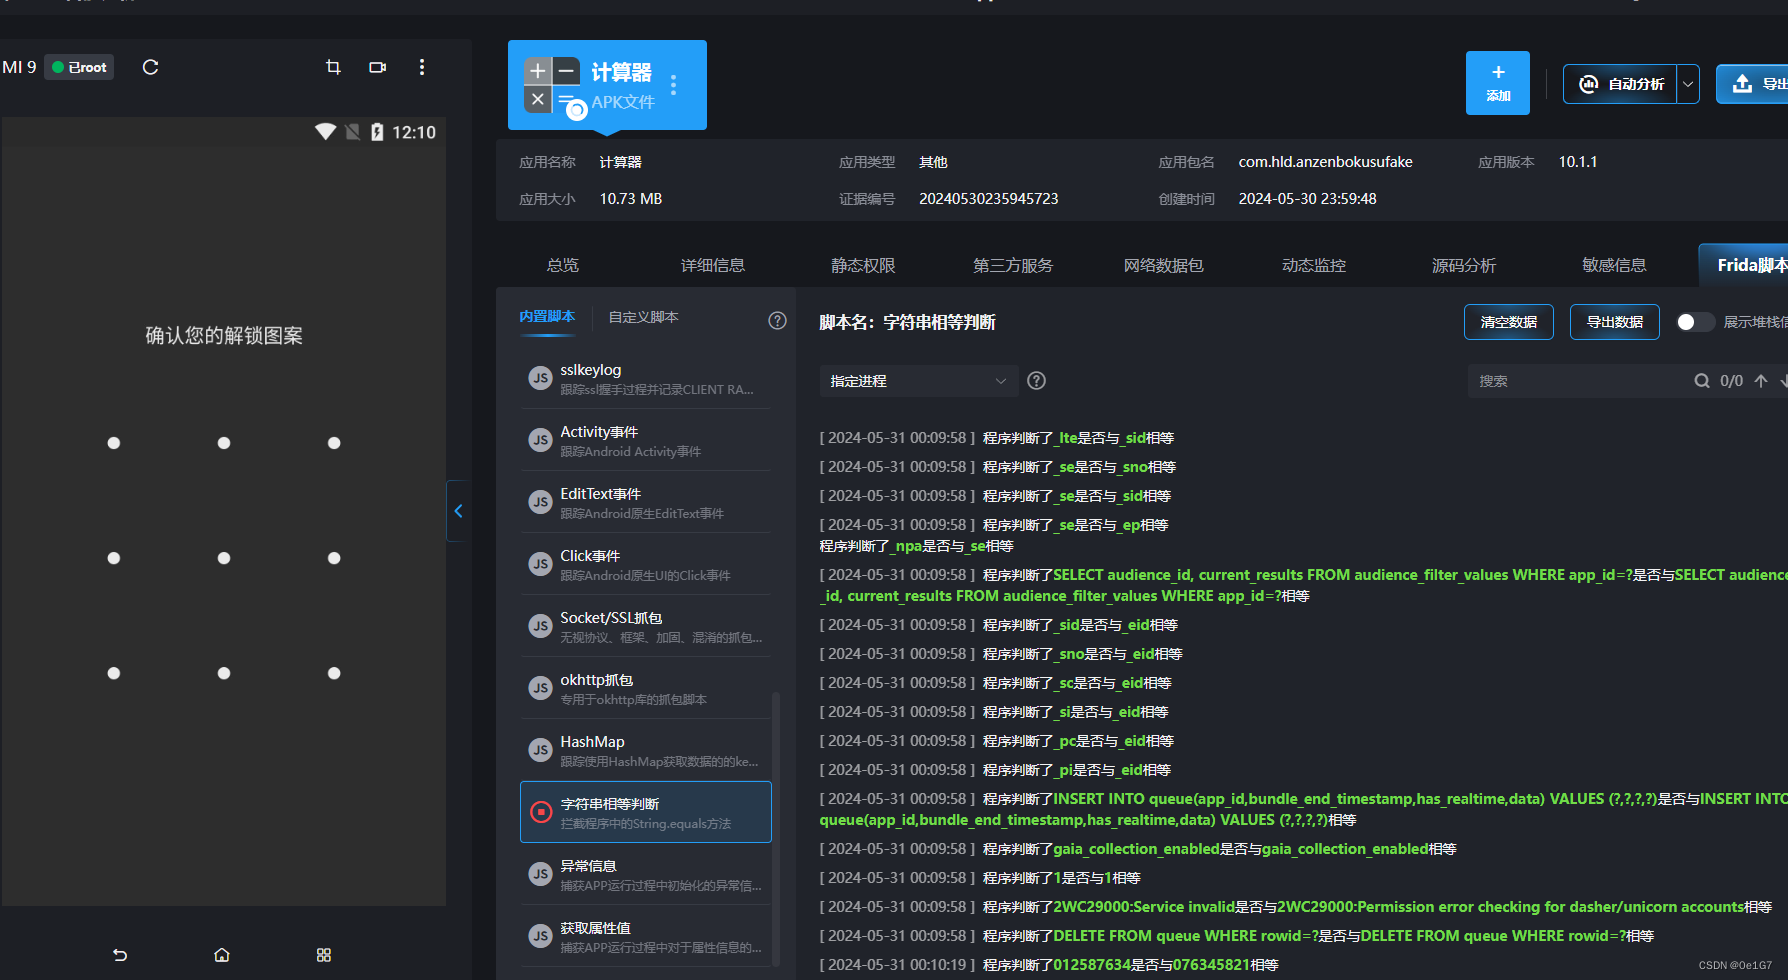Open the 指定进程 dropdown

coord(918,381)
